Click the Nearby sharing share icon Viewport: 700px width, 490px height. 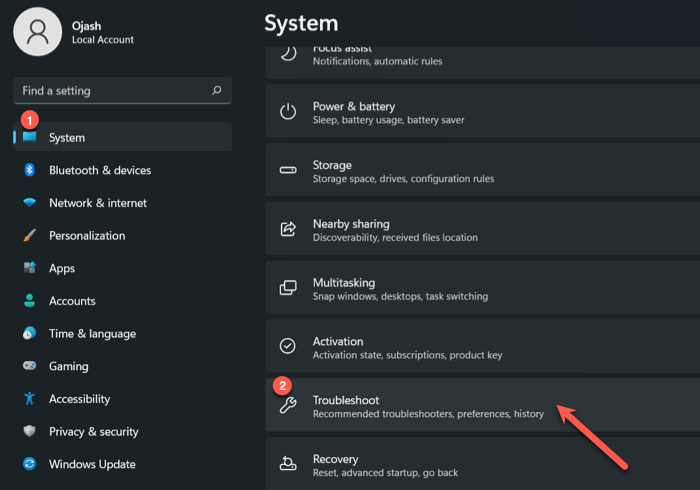(x=288, y=229)
